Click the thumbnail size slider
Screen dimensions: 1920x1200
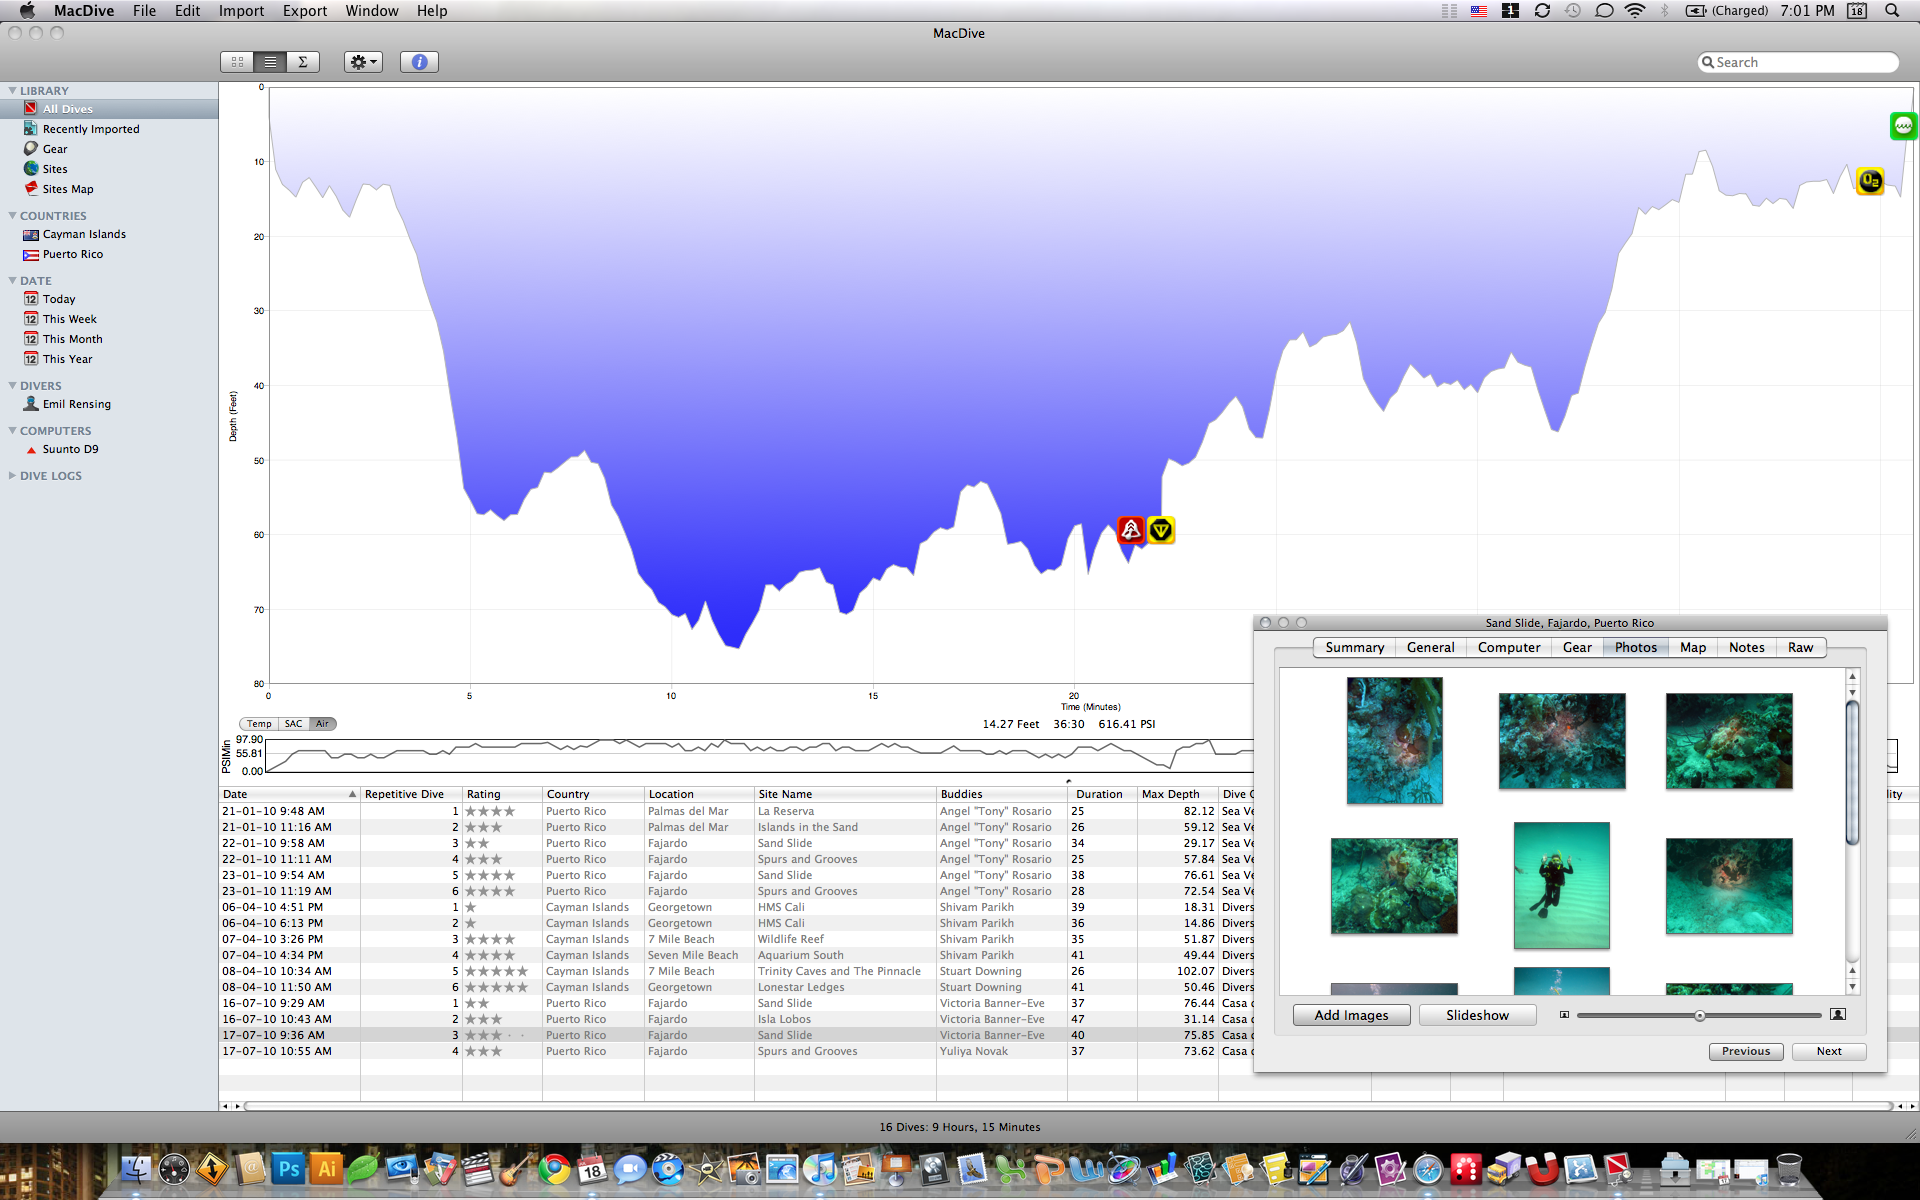(1699, 1015)
